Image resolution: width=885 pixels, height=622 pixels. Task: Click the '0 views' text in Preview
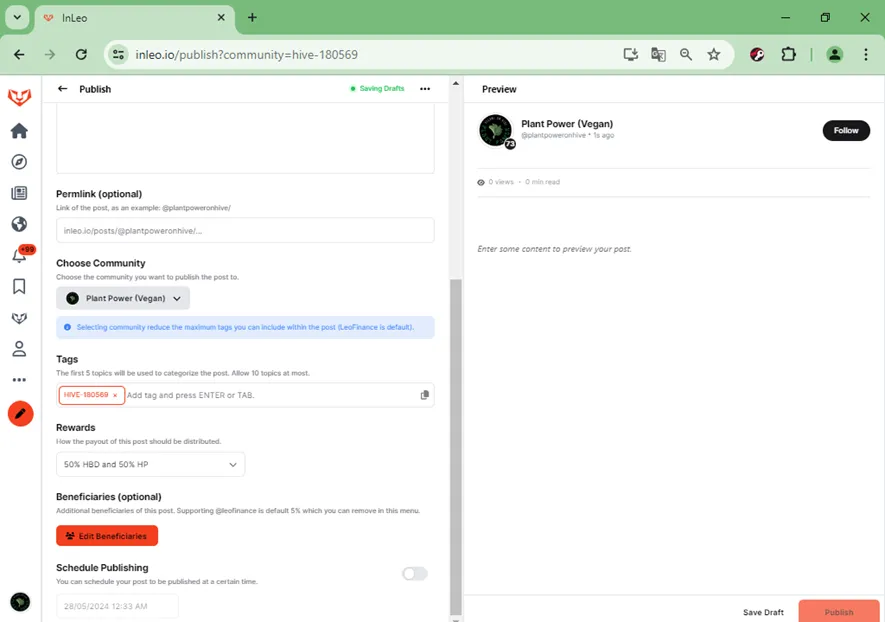coord(501,182)
